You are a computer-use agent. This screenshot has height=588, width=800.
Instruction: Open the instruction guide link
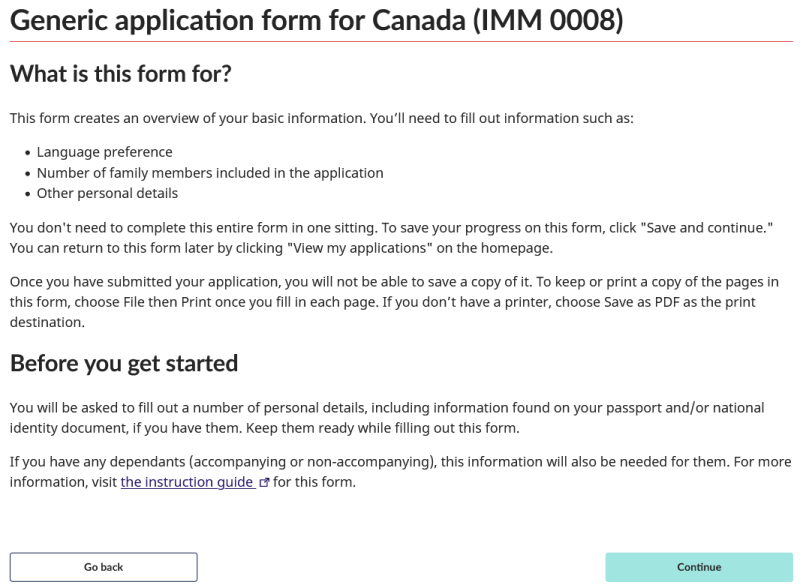click(x=186, y=482)
